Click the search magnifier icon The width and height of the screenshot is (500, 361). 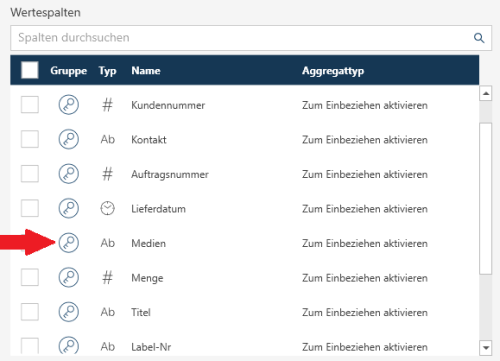click(x=479, y=38)
